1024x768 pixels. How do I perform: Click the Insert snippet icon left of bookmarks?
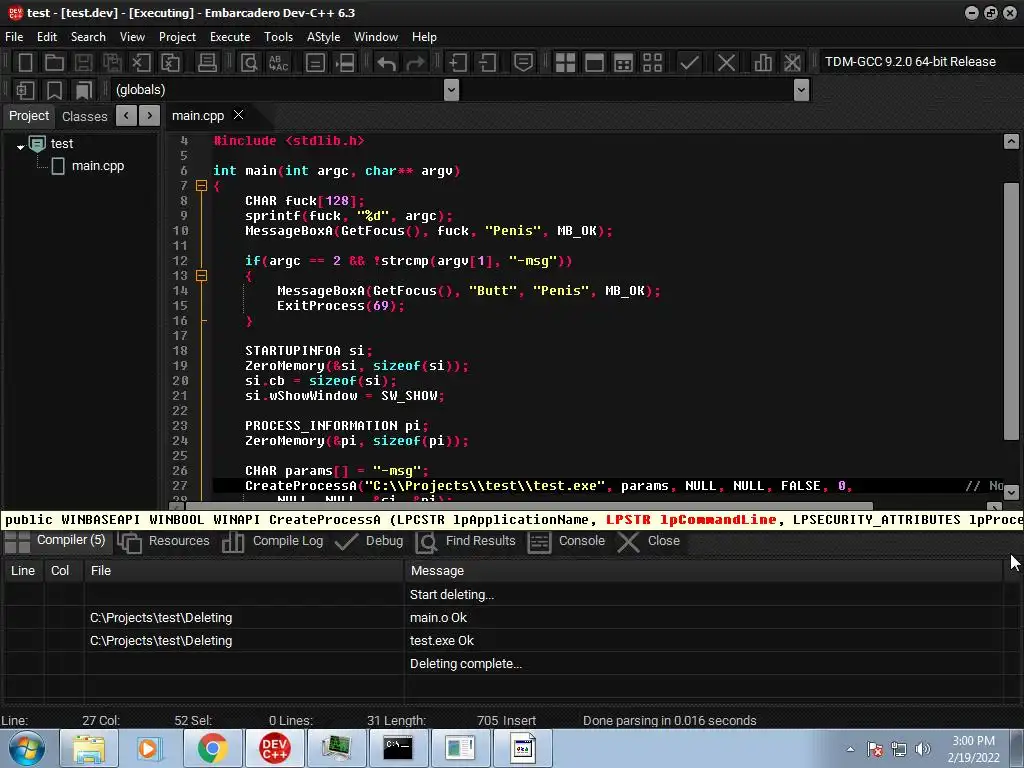click(25, 90)
